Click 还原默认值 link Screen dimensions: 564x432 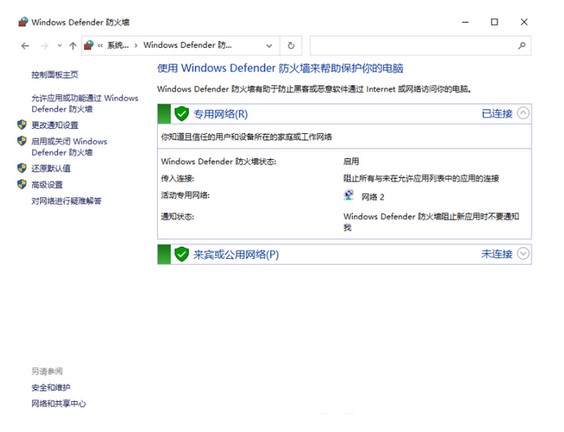51,168
